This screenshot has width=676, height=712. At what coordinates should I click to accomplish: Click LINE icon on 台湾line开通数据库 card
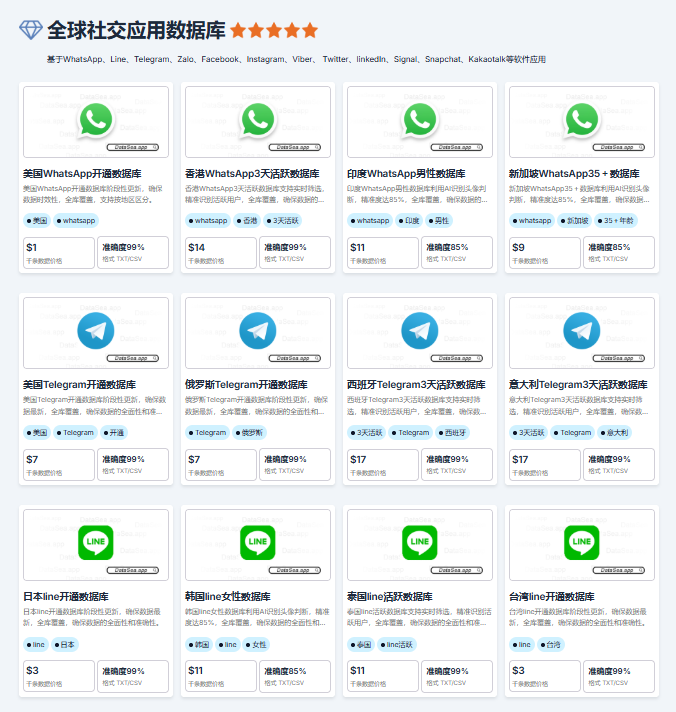point(582,543)
